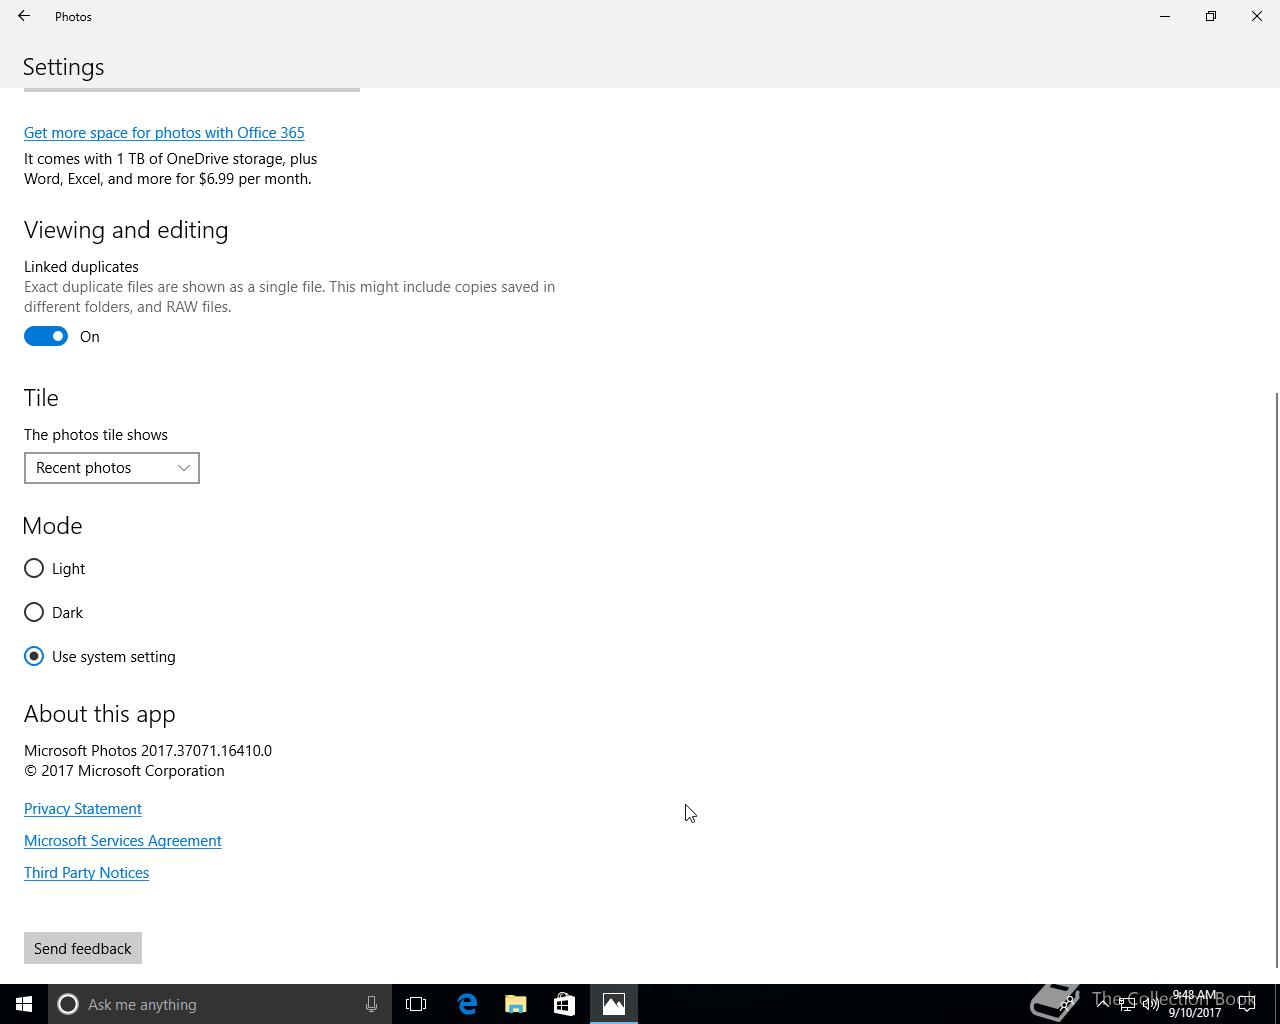
Task: Click the Send feedback button
Action: (x=83, y=948)
